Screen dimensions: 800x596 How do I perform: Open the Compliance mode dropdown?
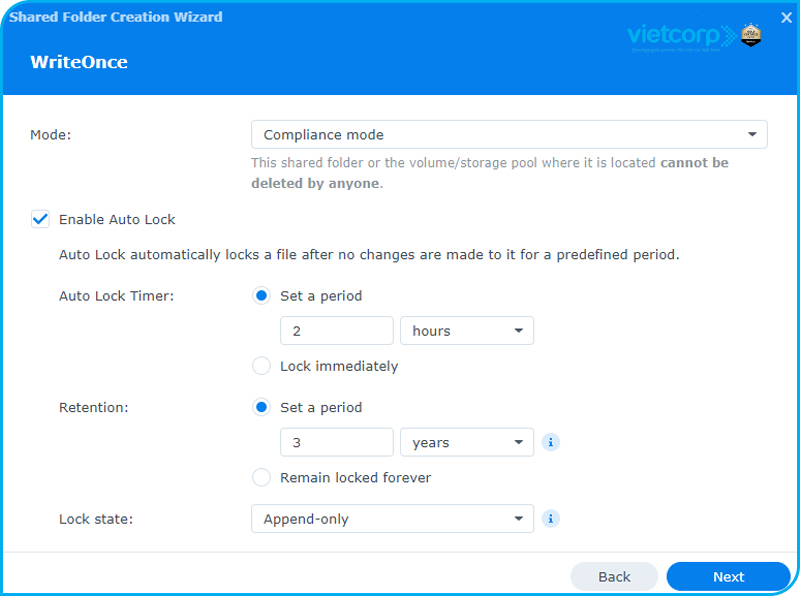coord(509,135)
